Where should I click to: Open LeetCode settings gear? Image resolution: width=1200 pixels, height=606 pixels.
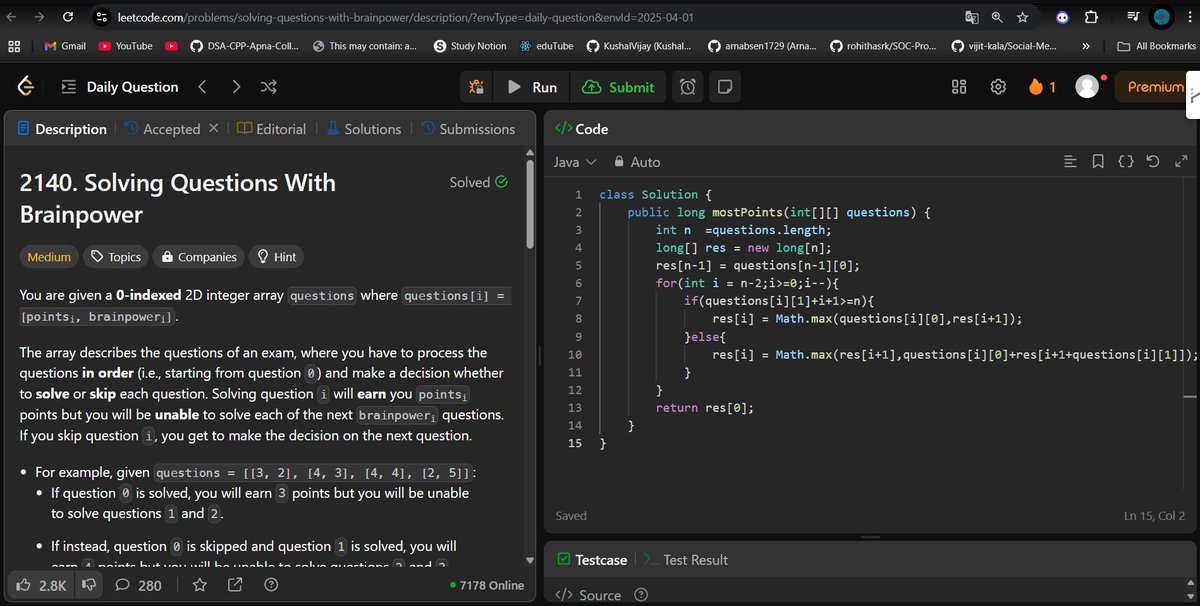(997, 87)
